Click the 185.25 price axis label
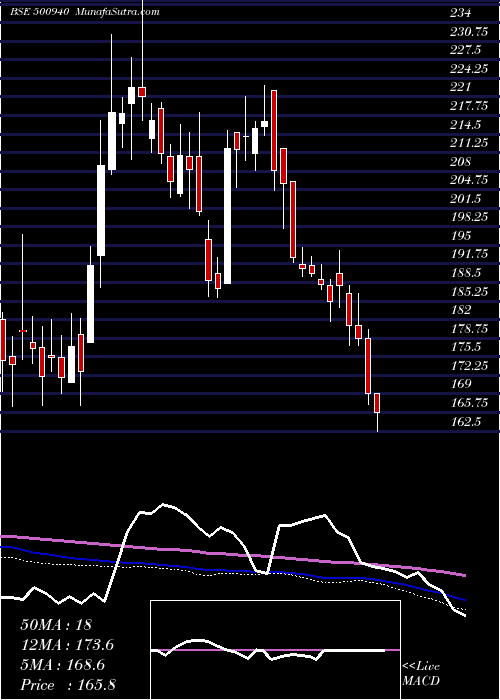 468,292
